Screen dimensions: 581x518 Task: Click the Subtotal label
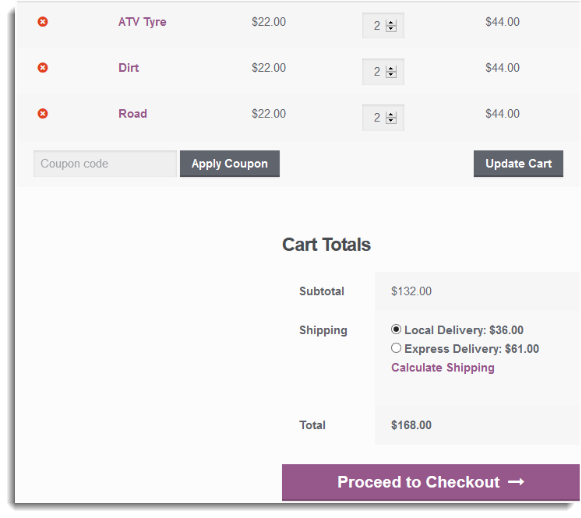322,291
